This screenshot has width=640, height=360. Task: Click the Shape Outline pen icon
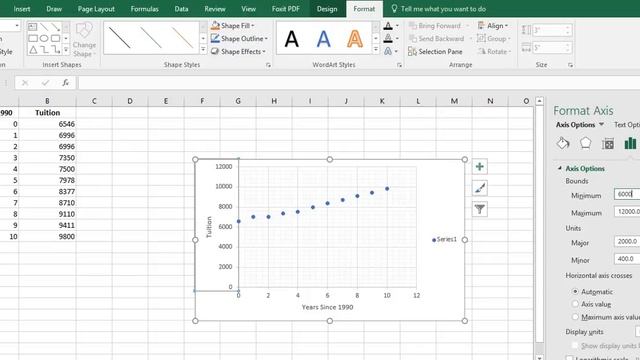[215, 38]
